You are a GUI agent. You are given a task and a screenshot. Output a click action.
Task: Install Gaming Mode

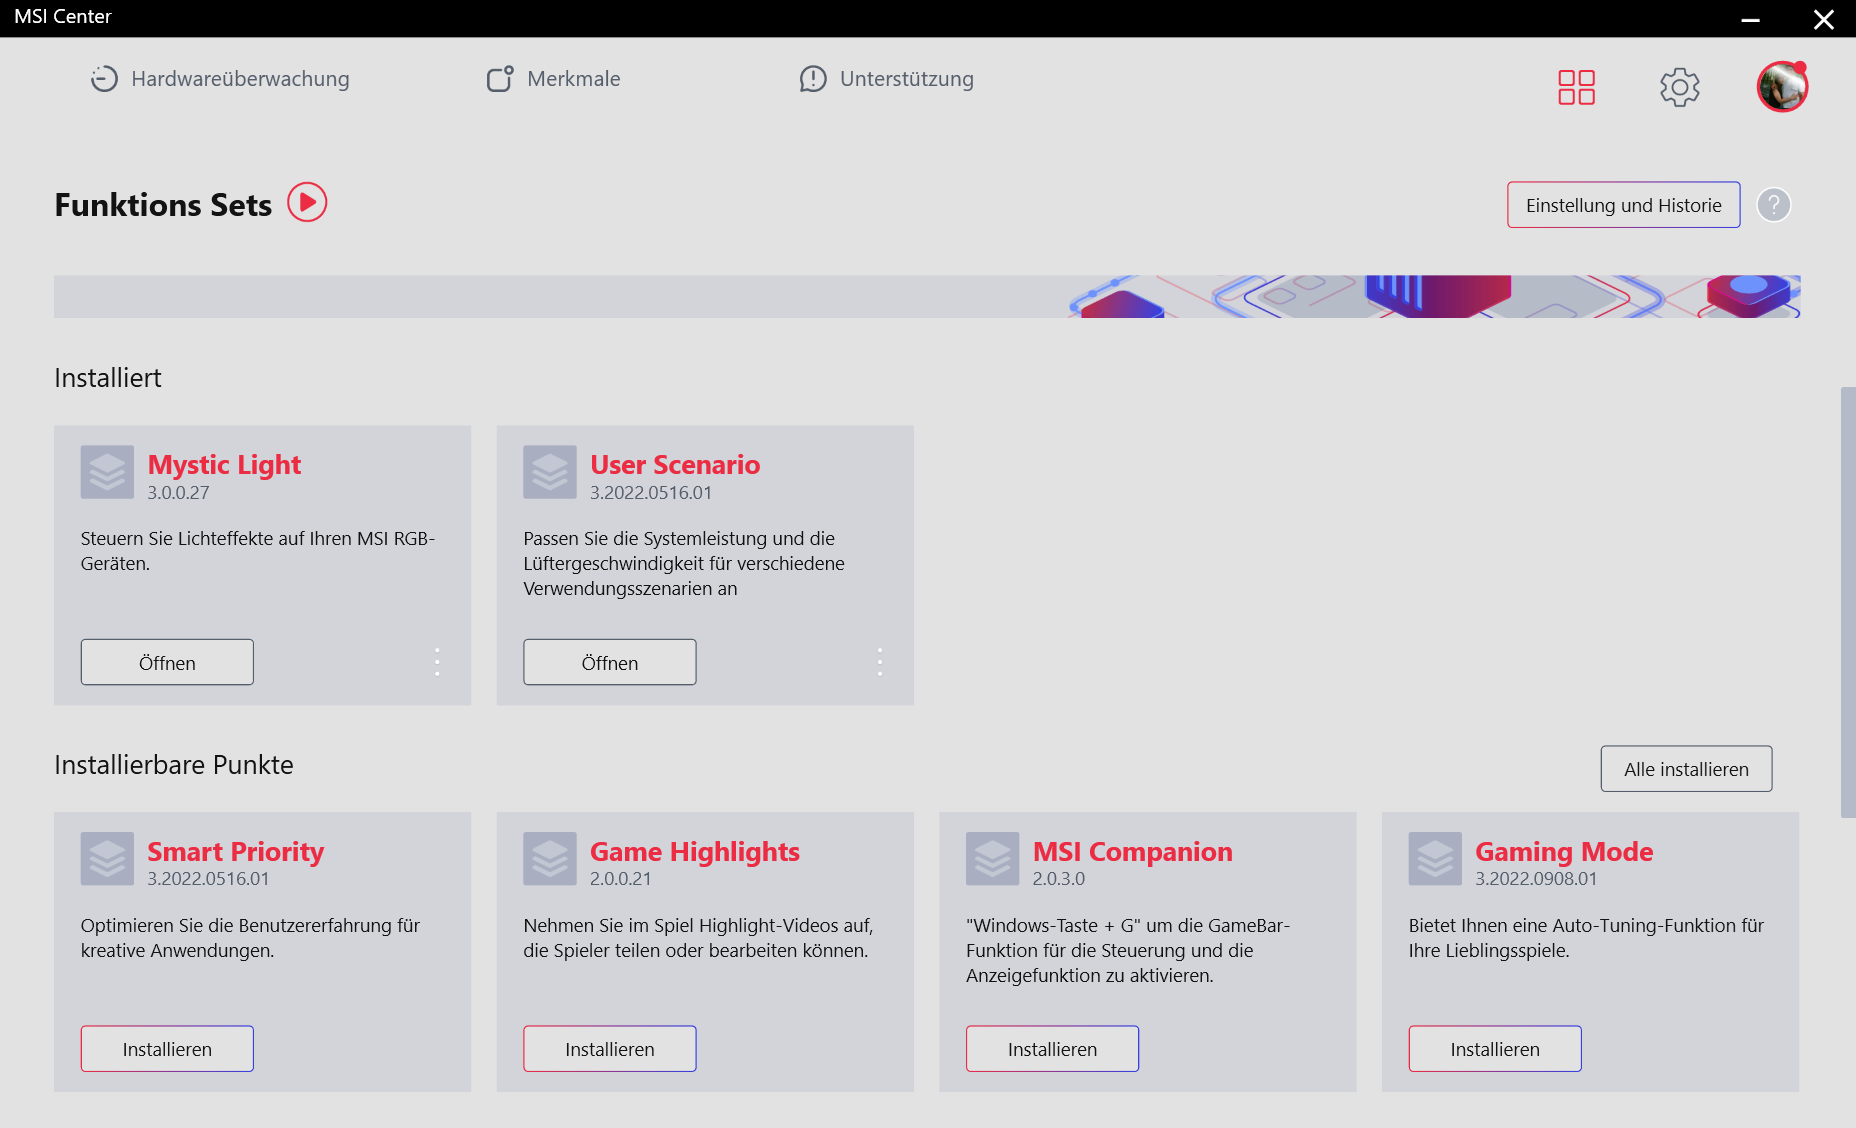coord(1495,1049)
